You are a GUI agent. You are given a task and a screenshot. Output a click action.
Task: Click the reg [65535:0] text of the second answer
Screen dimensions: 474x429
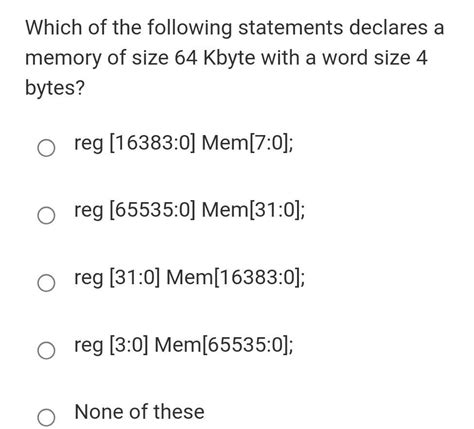click(x=134, y=211)
